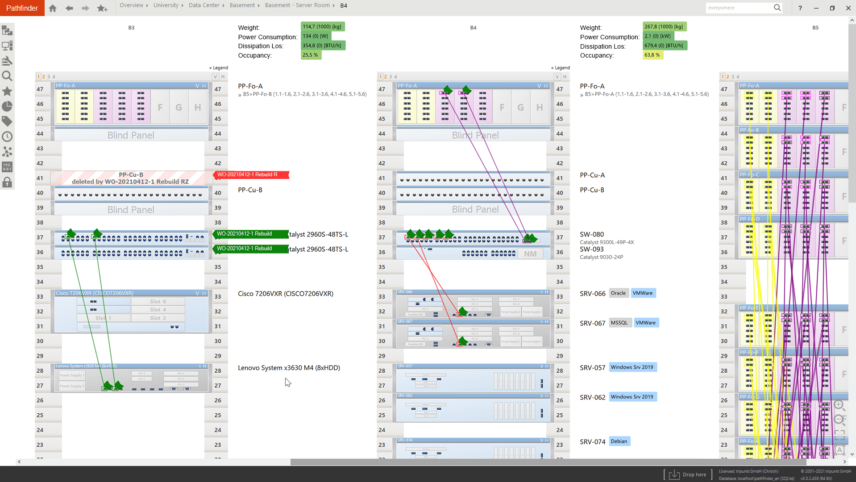The image size is (856, 482).
Task: Select Cisco 7206VXR router in rack B3
Action: pyautogui.click(x=131, y=311)
